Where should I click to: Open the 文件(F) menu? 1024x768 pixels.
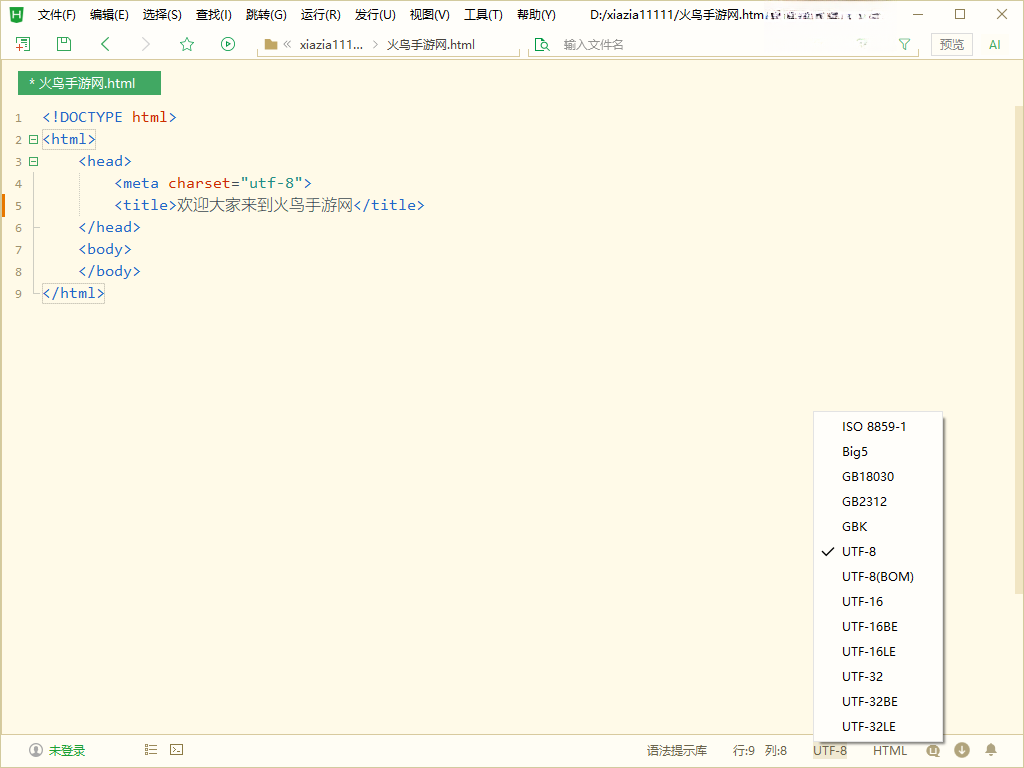(57, 14)
